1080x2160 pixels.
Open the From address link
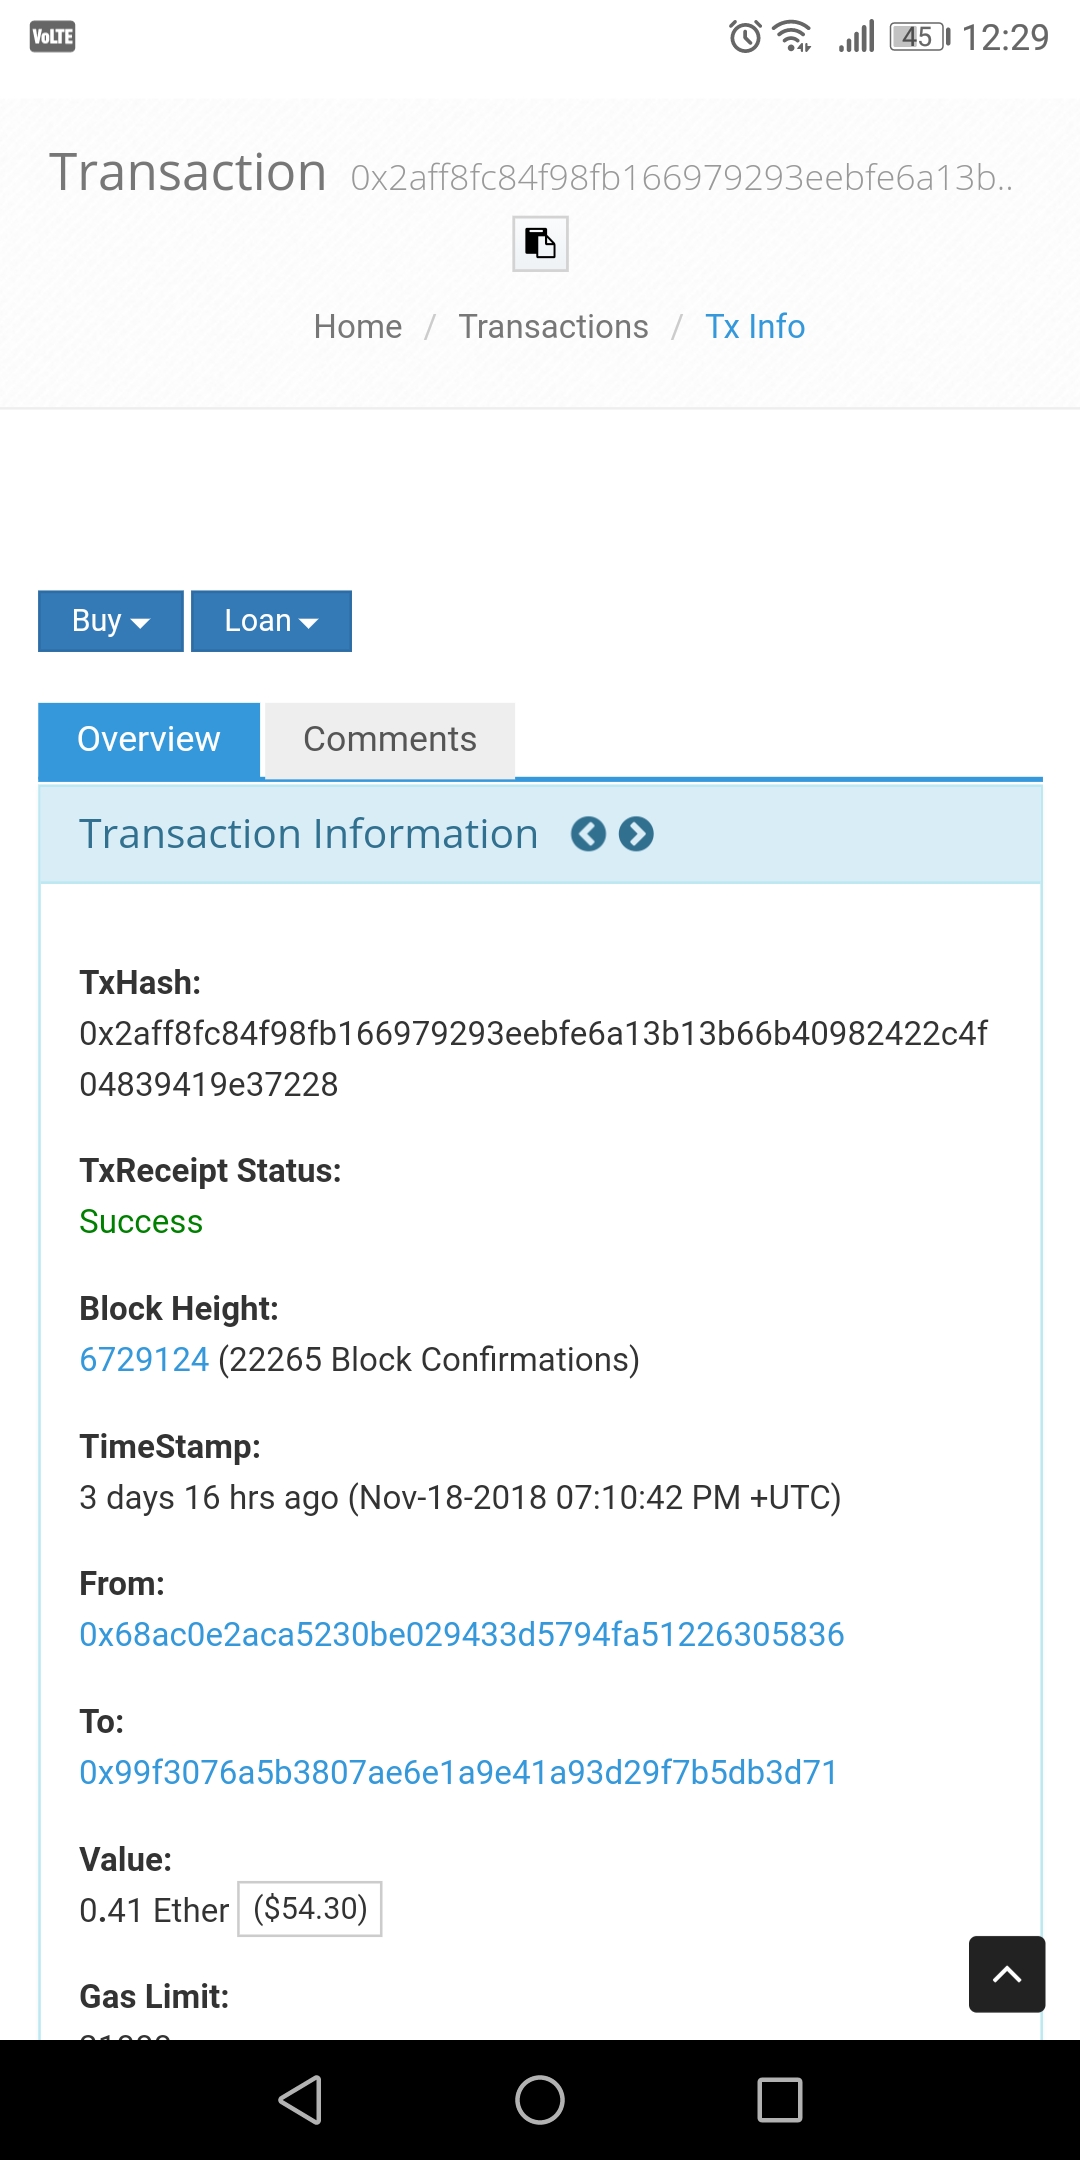tap(462, 1635)
